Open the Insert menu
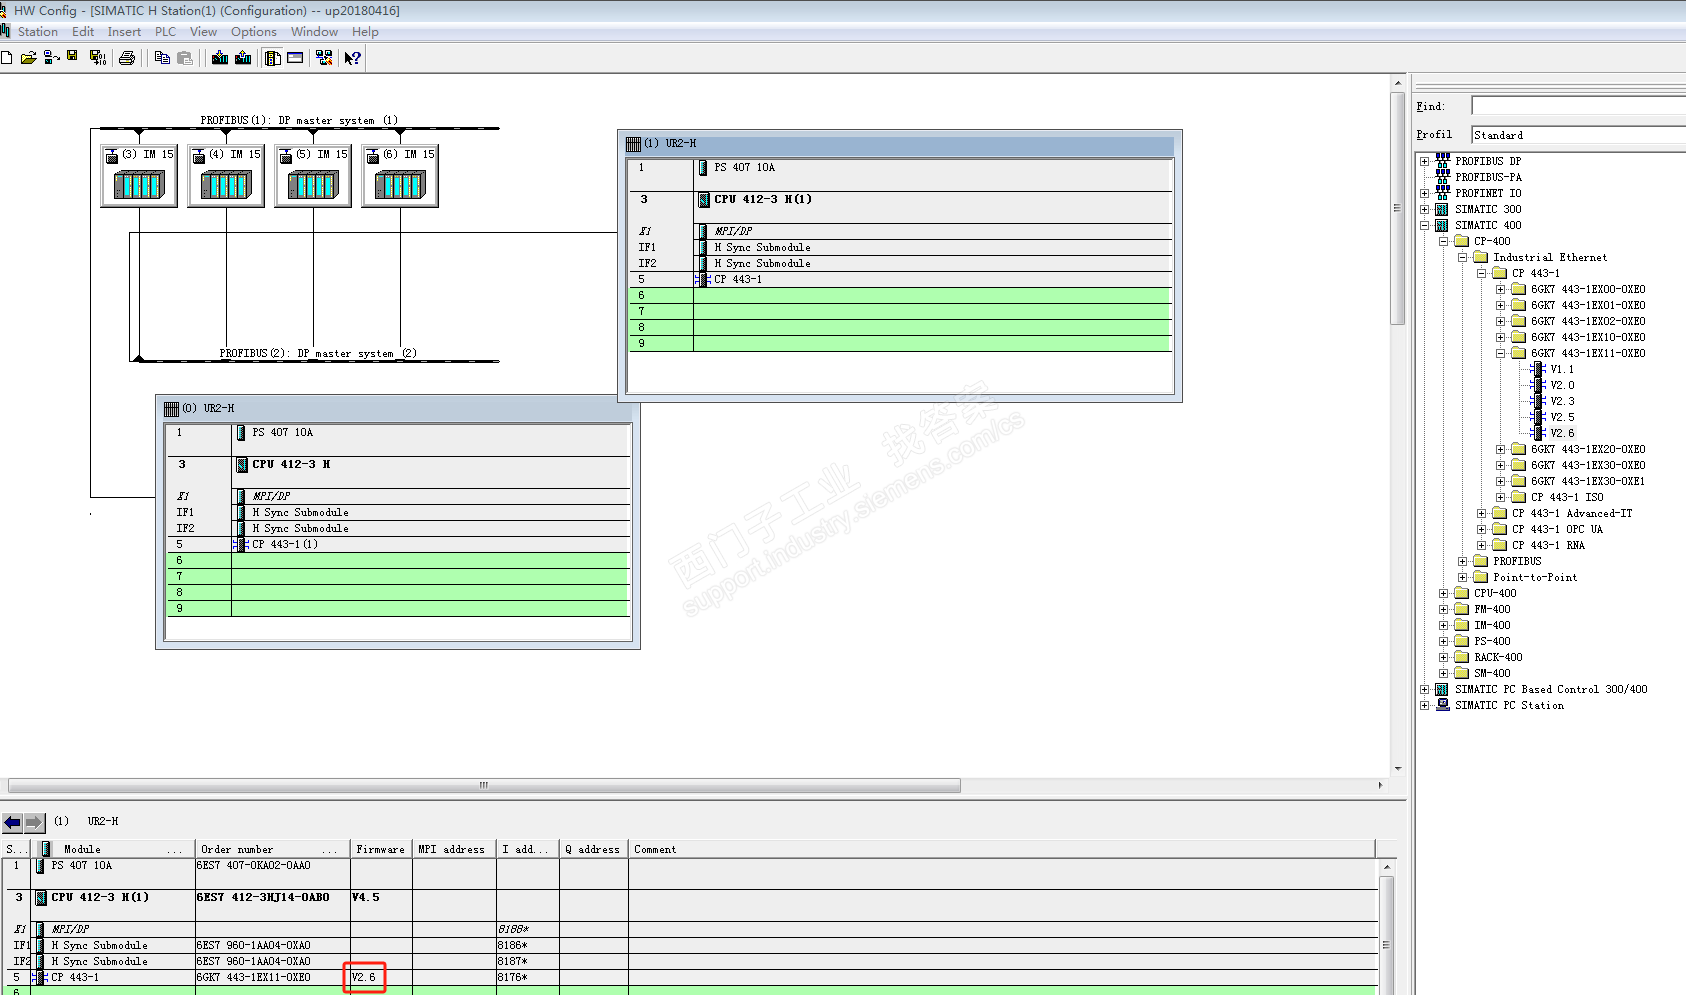Image resolution: width=1686 pixels, height=995 pixels. tap(124, 32)
